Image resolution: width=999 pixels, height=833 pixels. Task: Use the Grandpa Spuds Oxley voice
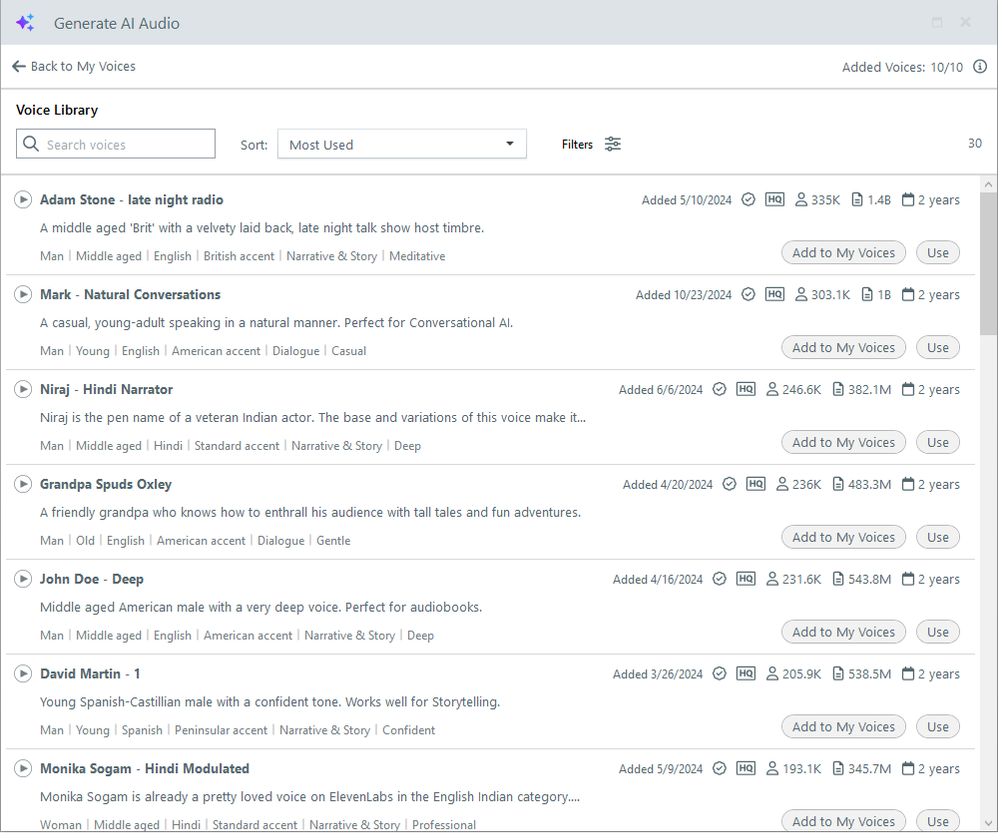[x=937, y=538]
